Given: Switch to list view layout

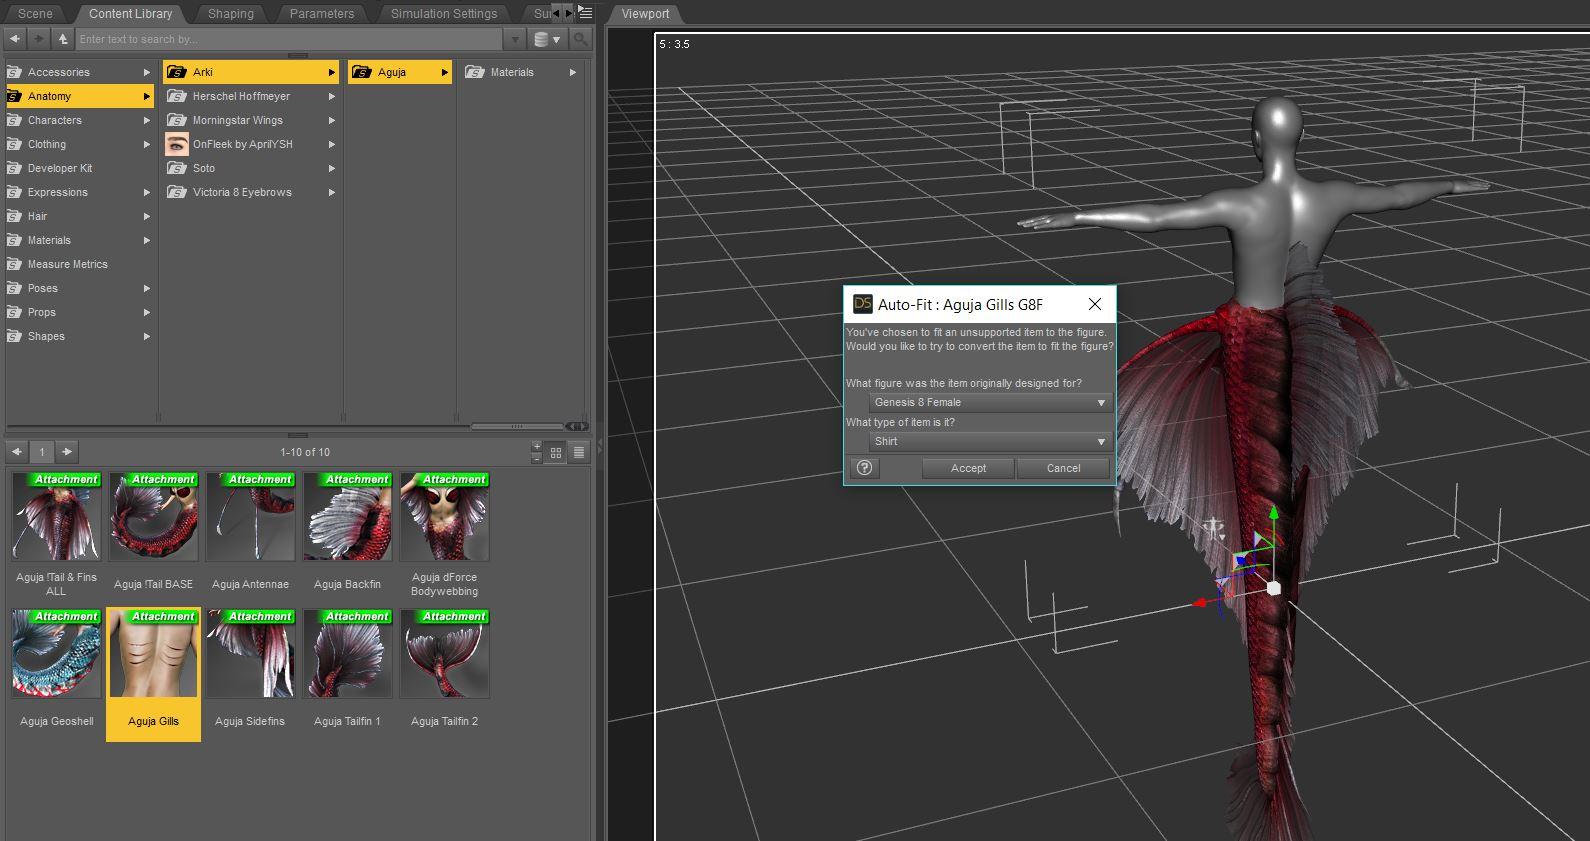Looking at the screenshot, I should pyautogui.click(x=578, y=452).
